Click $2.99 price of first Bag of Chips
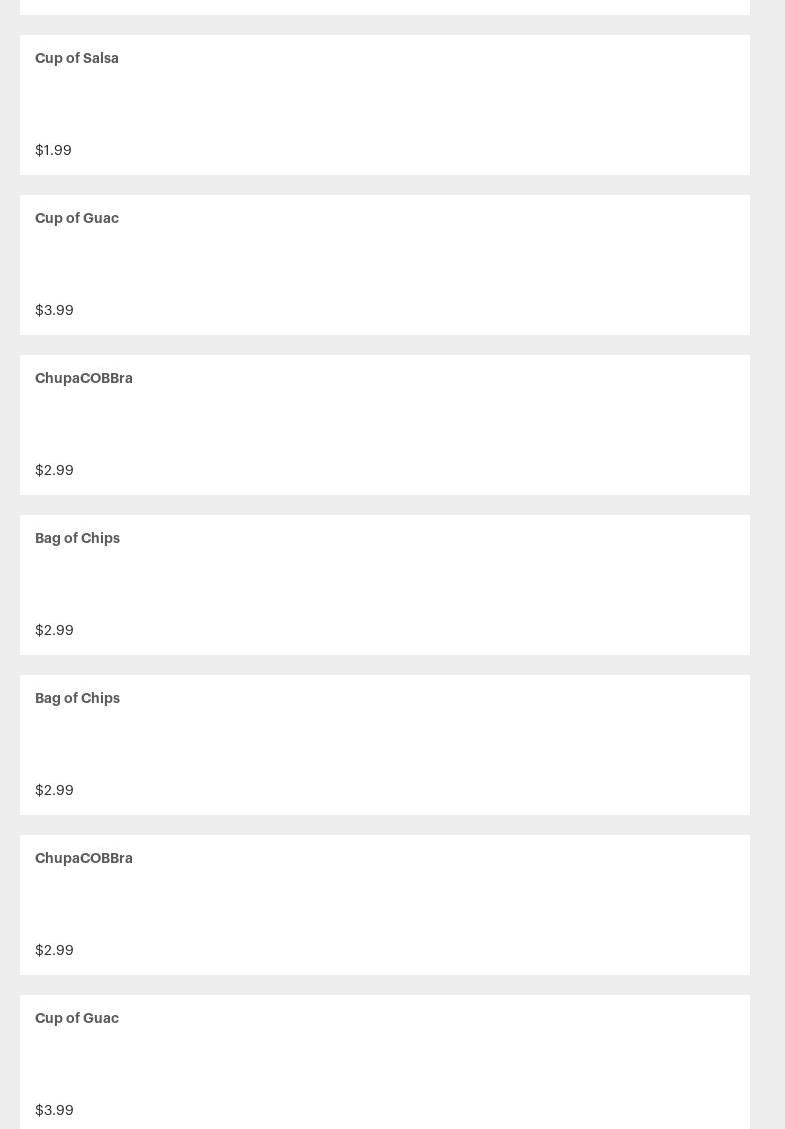The width and height of the screenshot is (785, 1129). point(54,630)
